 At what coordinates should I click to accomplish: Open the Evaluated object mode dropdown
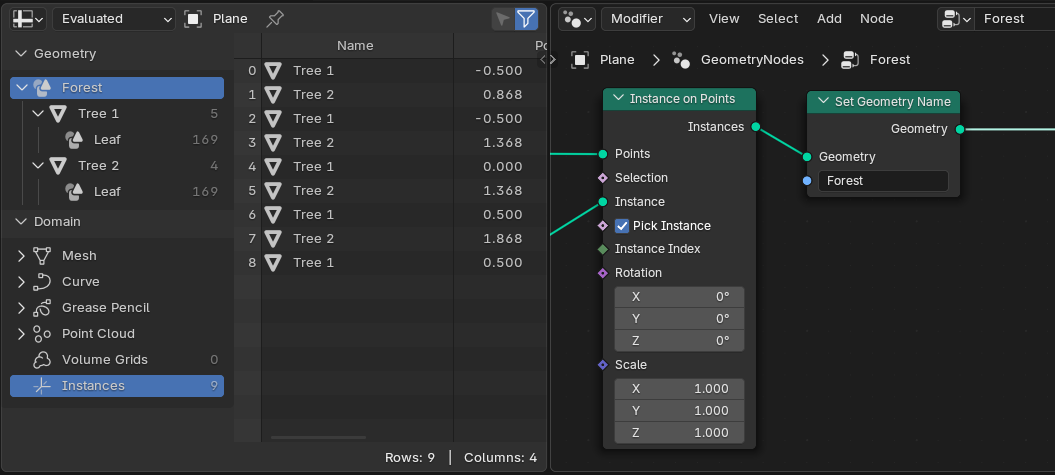click(113, 19)
